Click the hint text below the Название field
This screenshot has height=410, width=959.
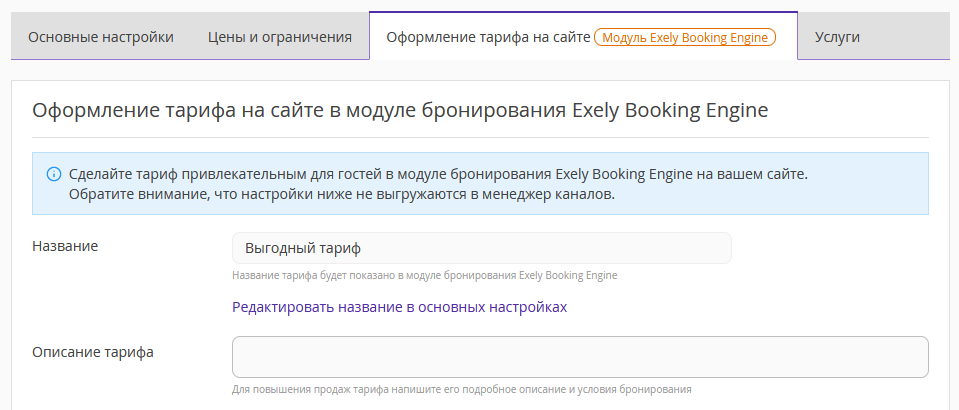[x=424, y=275]
